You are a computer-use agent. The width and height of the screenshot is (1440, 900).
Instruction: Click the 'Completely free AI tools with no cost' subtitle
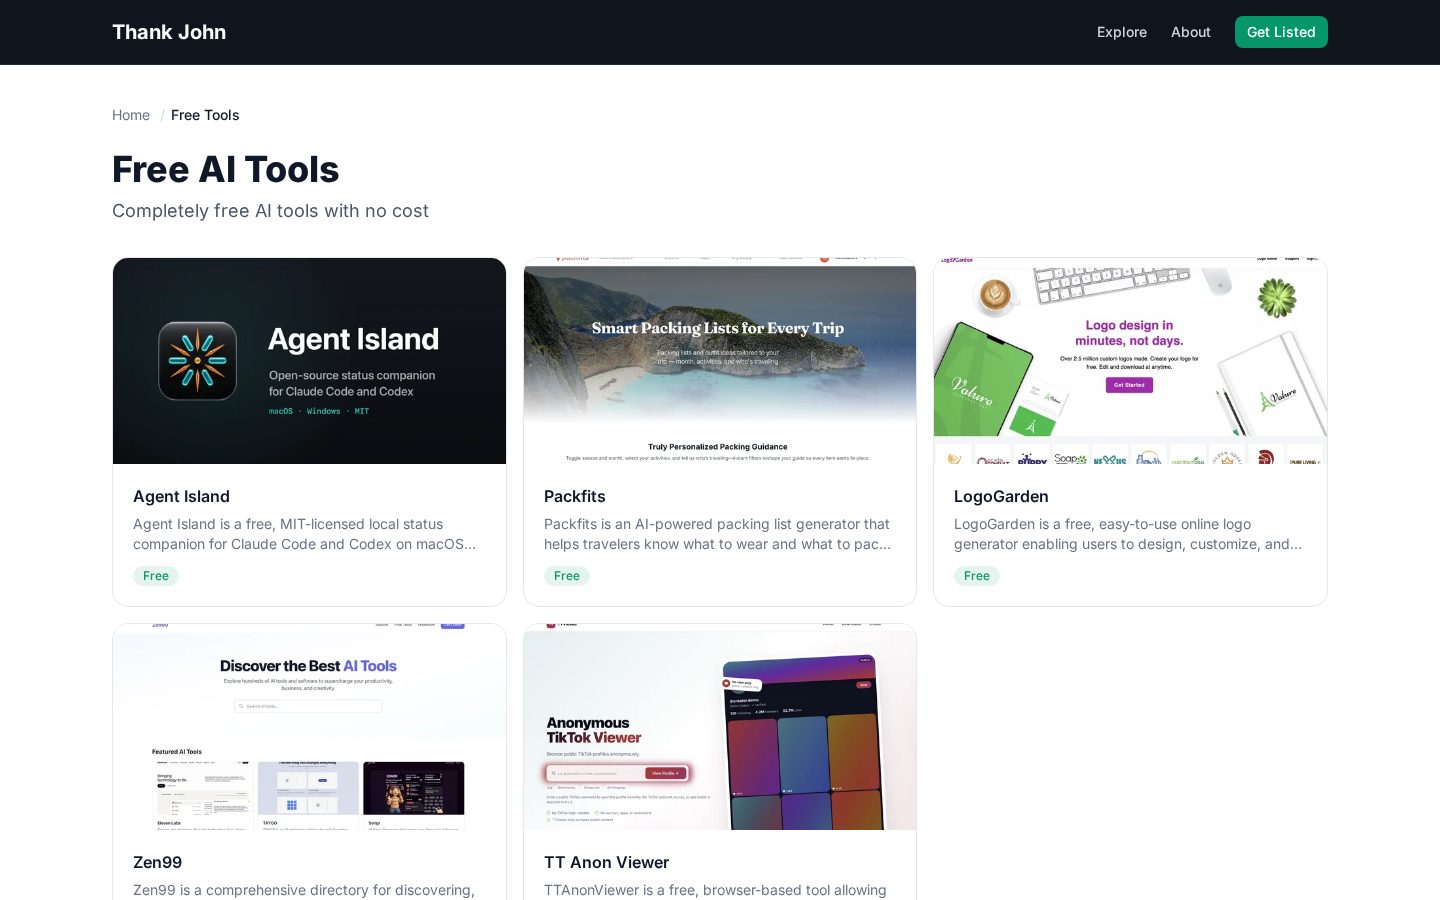tap(270, 211)
